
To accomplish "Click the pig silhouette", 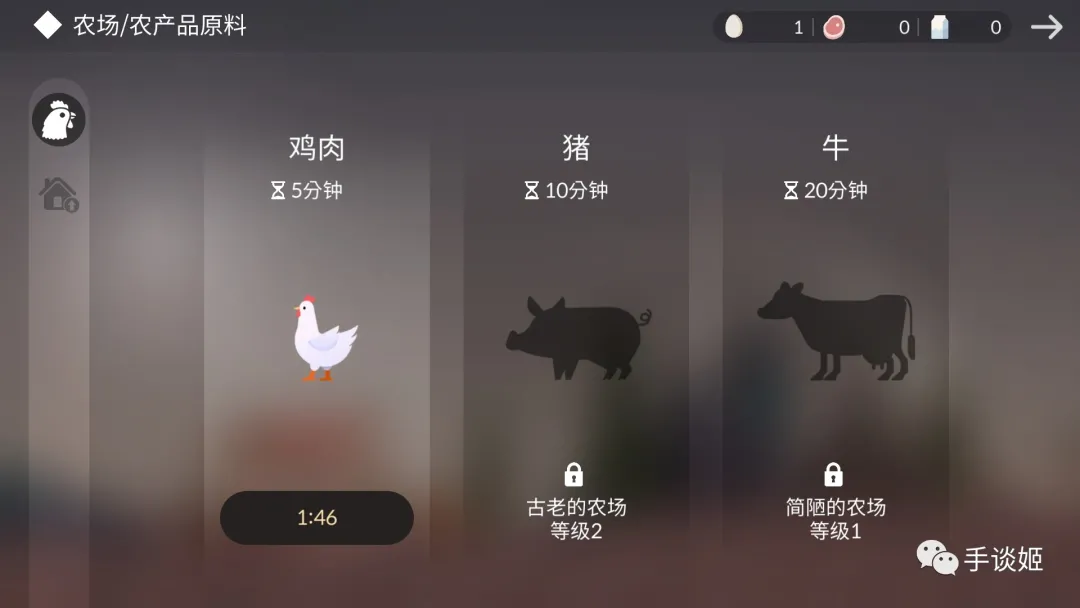I will [579, 338].
